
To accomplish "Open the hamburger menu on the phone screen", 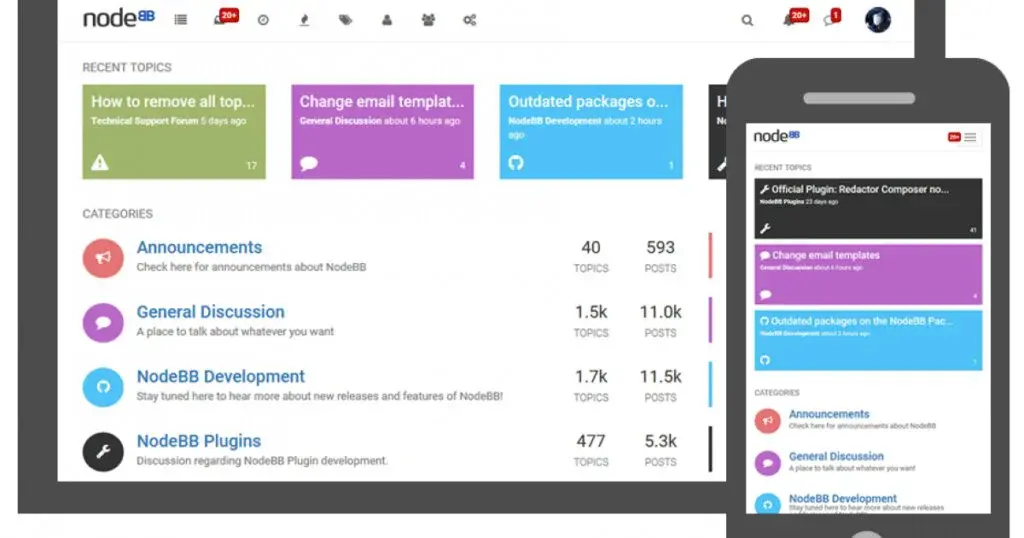I will (970, 137).
